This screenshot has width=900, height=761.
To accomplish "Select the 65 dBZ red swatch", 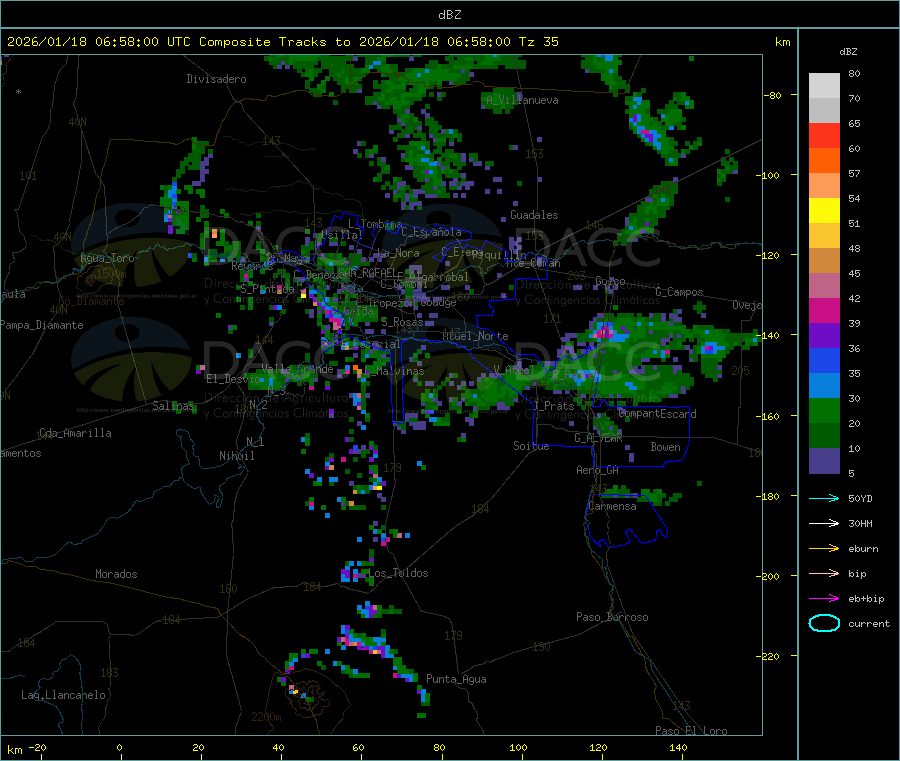I will pyautogui.click(x=824, y=135).
